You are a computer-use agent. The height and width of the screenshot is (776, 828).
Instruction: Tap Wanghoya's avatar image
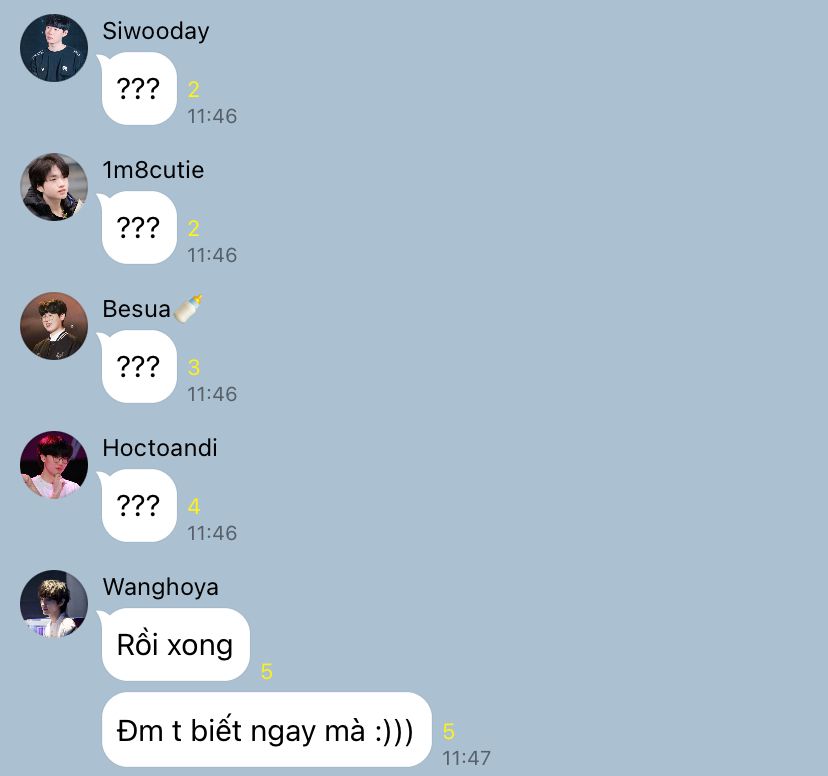click(x=54, y=604)
